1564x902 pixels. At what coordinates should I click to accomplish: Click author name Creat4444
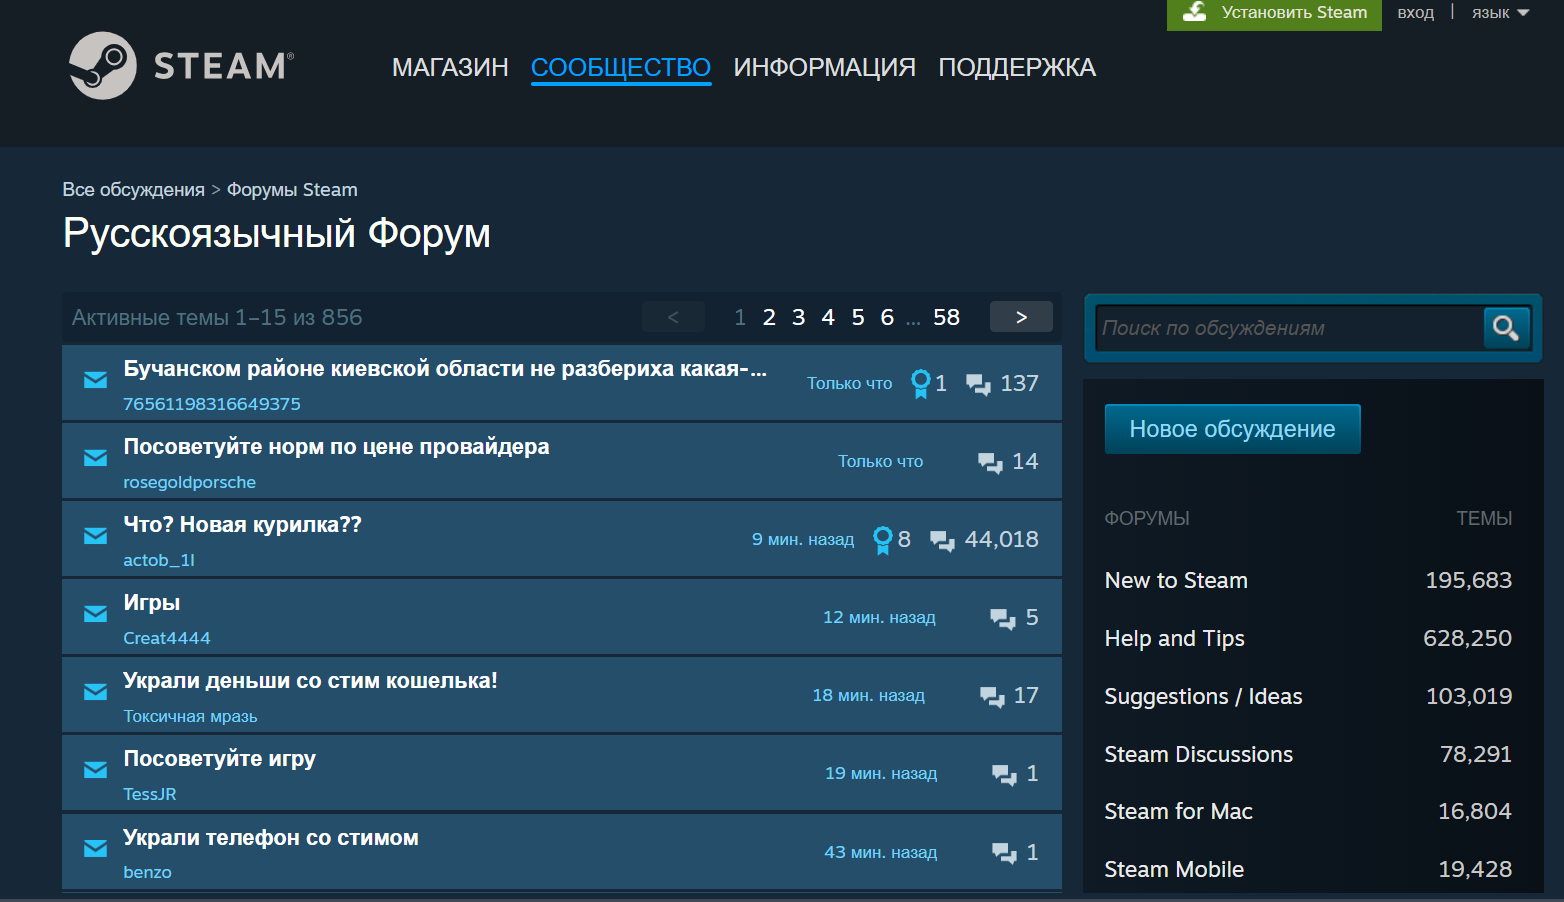click(x=167, y=638)
